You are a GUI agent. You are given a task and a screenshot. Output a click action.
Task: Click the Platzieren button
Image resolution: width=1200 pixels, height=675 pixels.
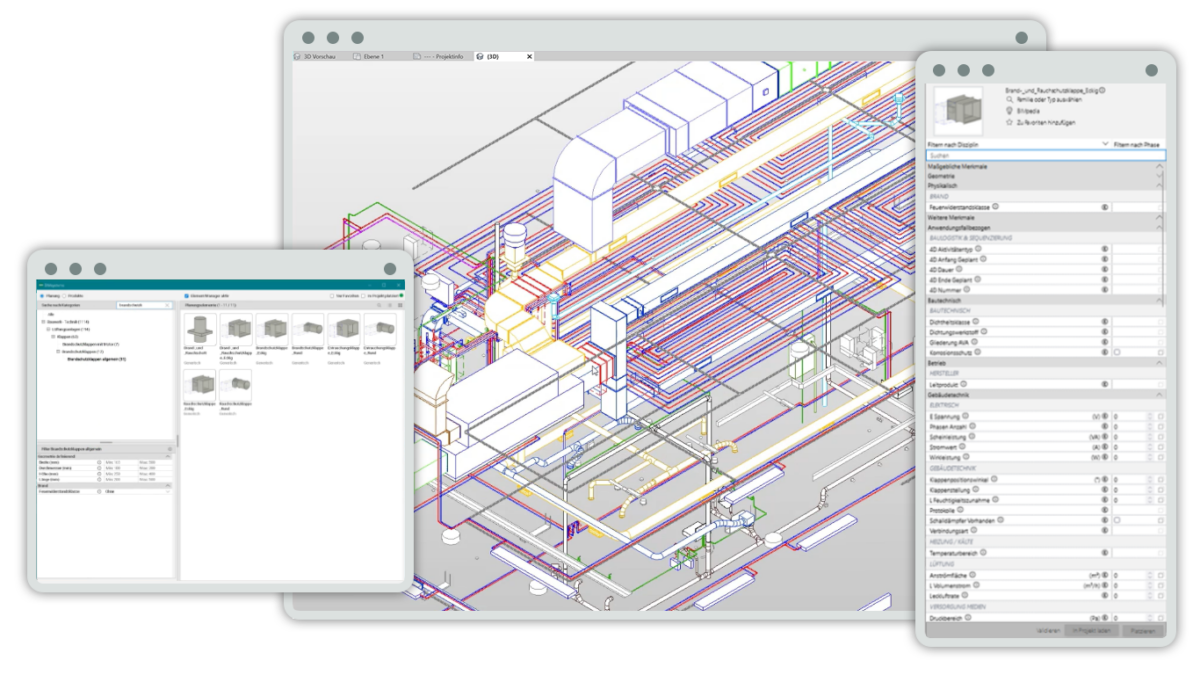pos(1145,631)
